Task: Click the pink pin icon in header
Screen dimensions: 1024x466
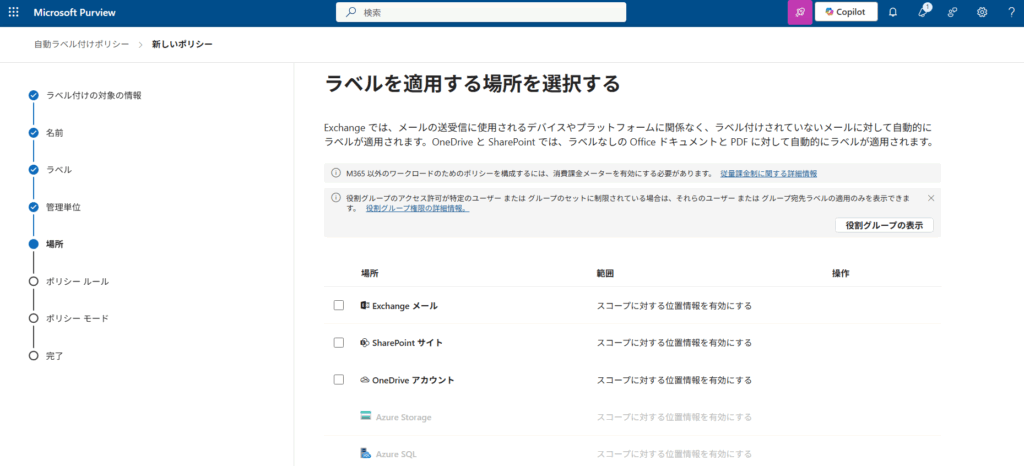Action: pos(799,12)
